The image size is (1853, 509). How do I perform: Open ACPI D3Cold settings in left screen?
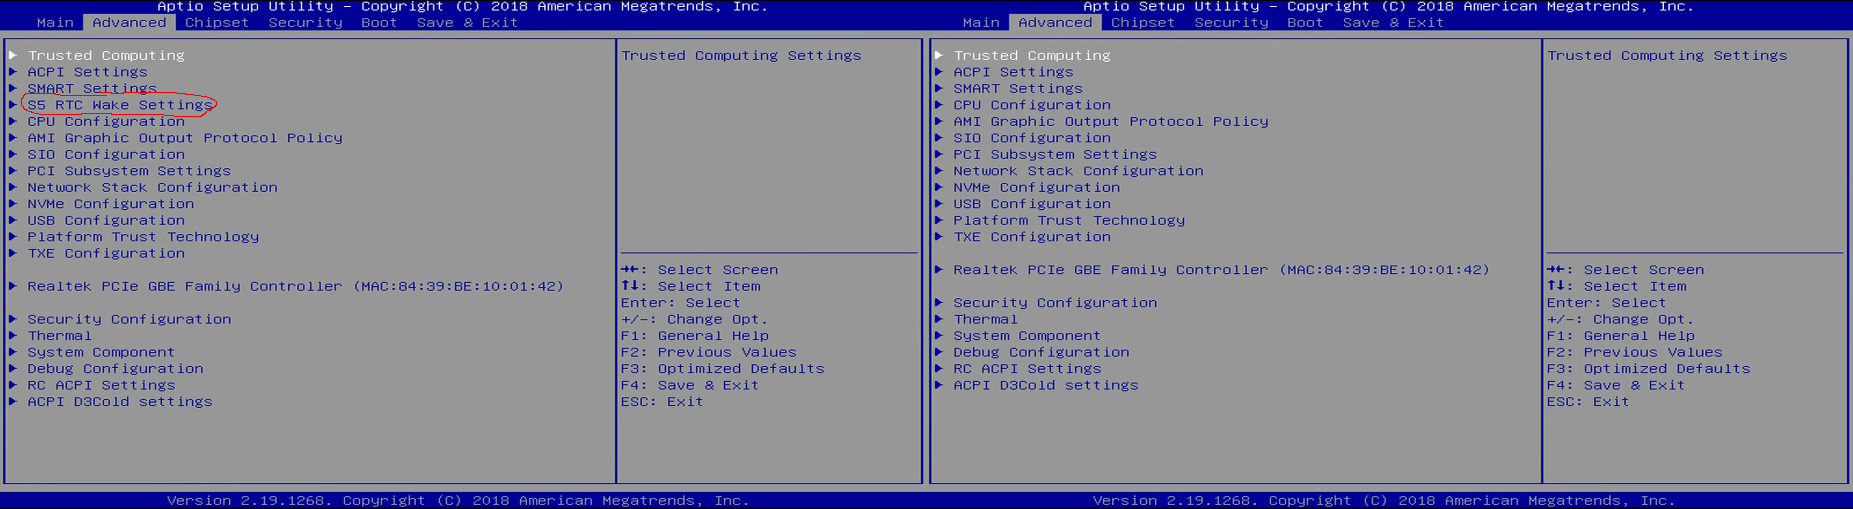(120, 402)
